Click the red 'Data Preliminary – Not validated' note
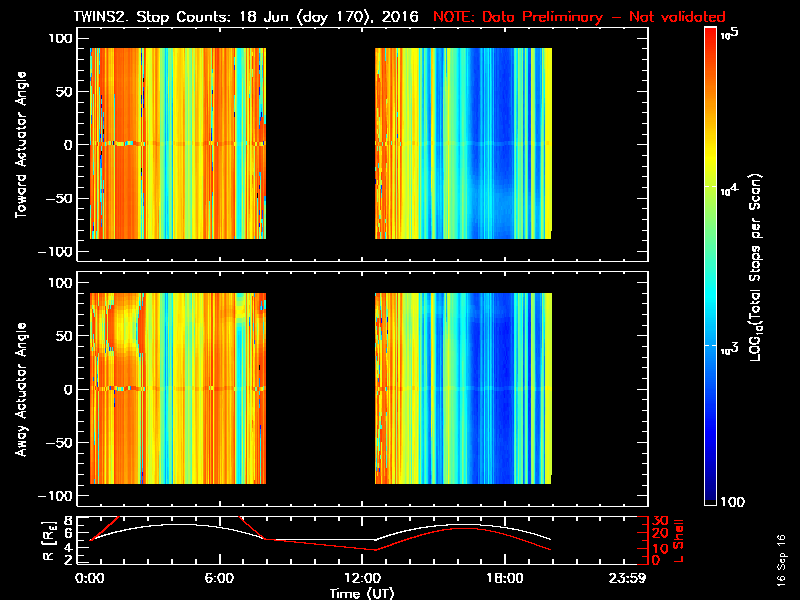The image size is (800, 600). pos(579,17)
